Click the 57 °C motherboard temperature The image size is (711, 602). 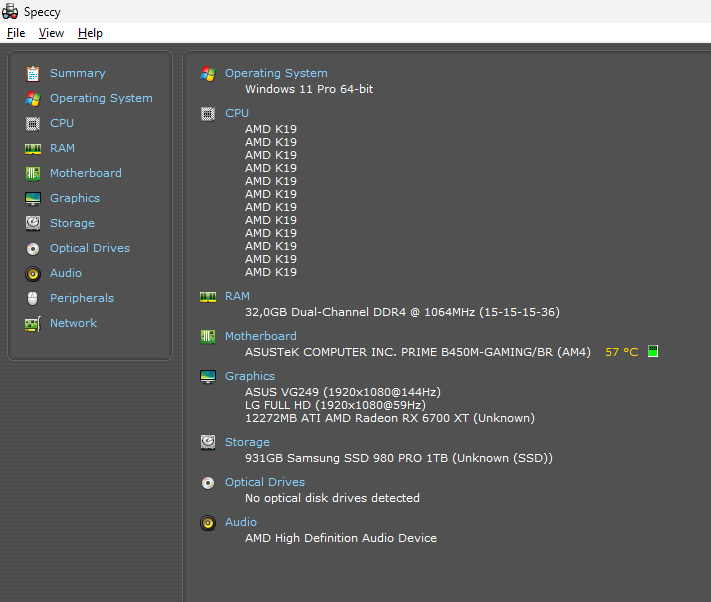pos(622,352)
